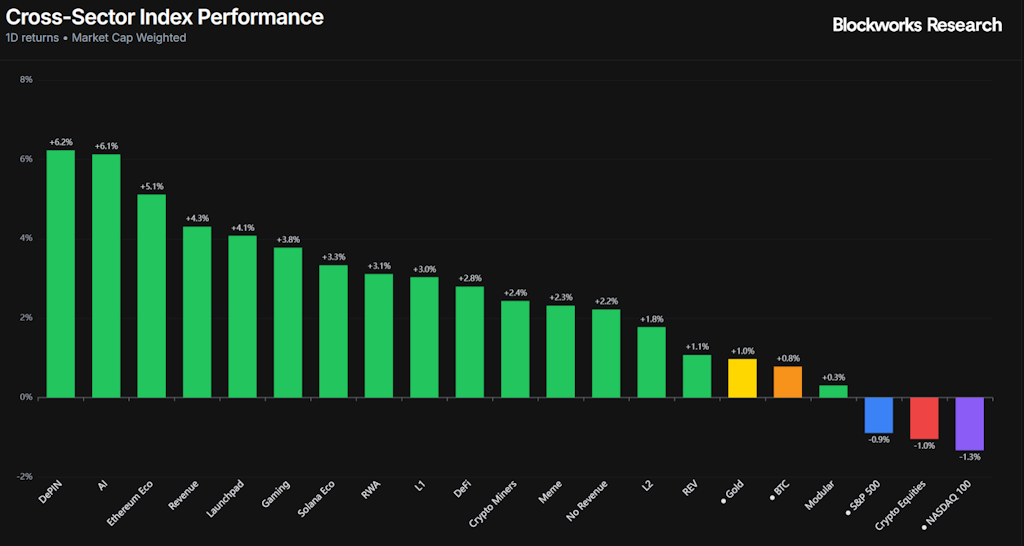Click the Cross-Sector Index Performance title
This screenshot has width=1024, height=546.
165,17
